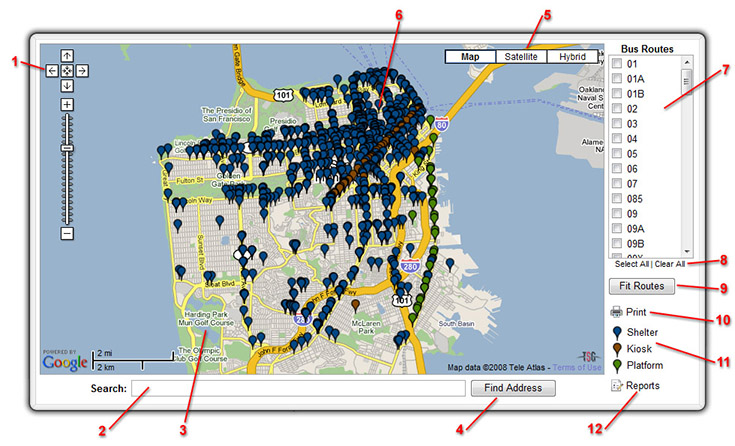Screen dimensions: 735x446
Task: Click the zoom level slider handle
Action: (x=67, y=148)
